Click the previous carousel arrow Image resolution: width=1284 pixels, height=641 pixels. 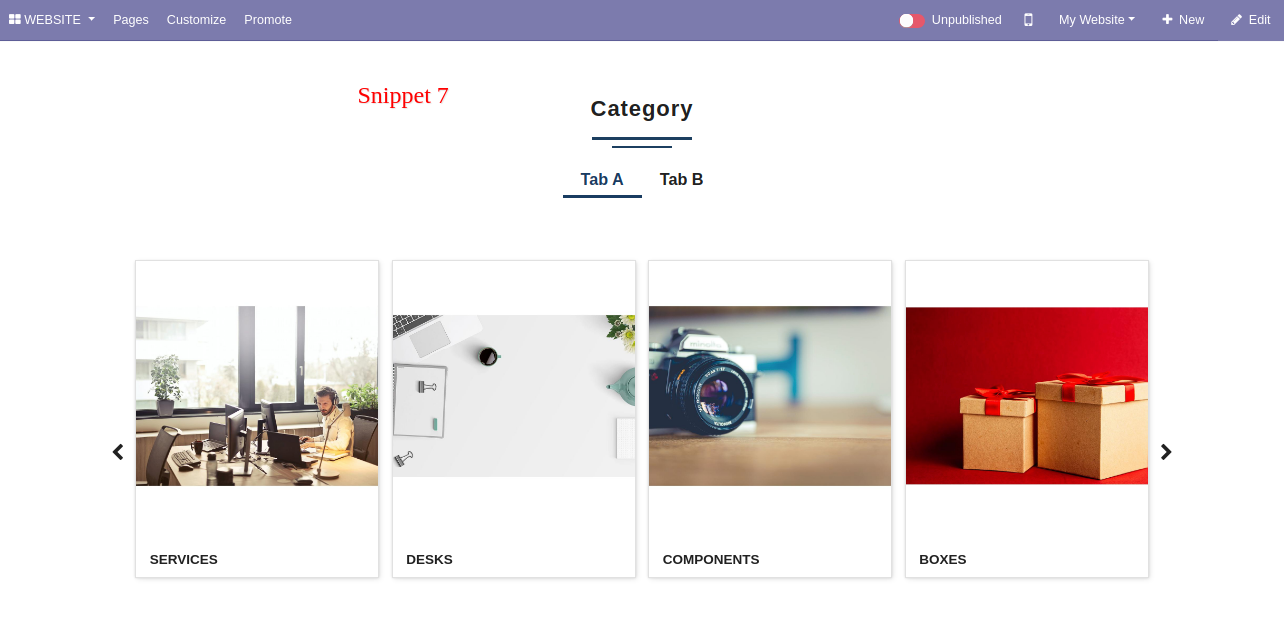[x=118, y=452]
